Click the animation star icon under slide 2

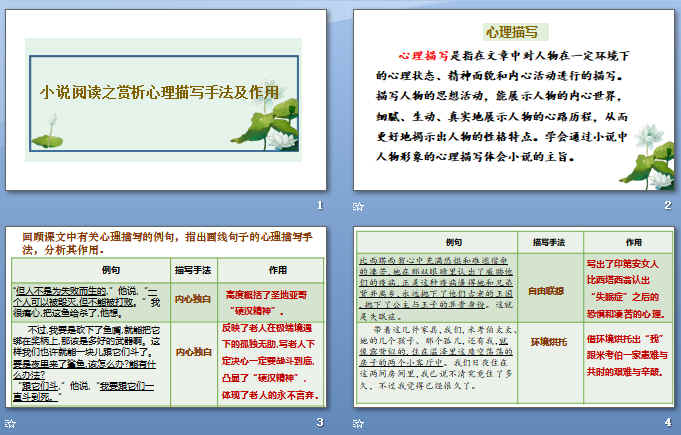(360, 206)
